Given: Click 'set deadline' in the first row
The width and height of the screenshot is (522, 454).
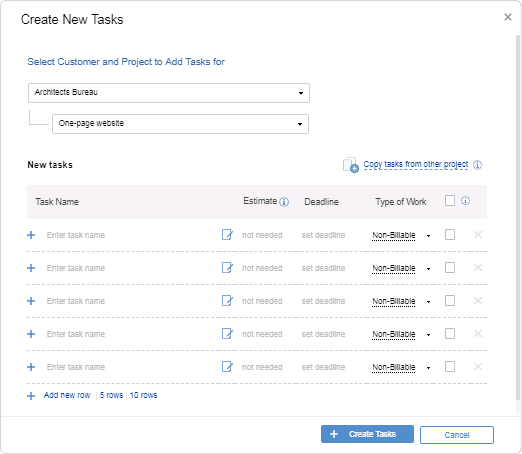Looking at the screenshot, I should [323, 235].
